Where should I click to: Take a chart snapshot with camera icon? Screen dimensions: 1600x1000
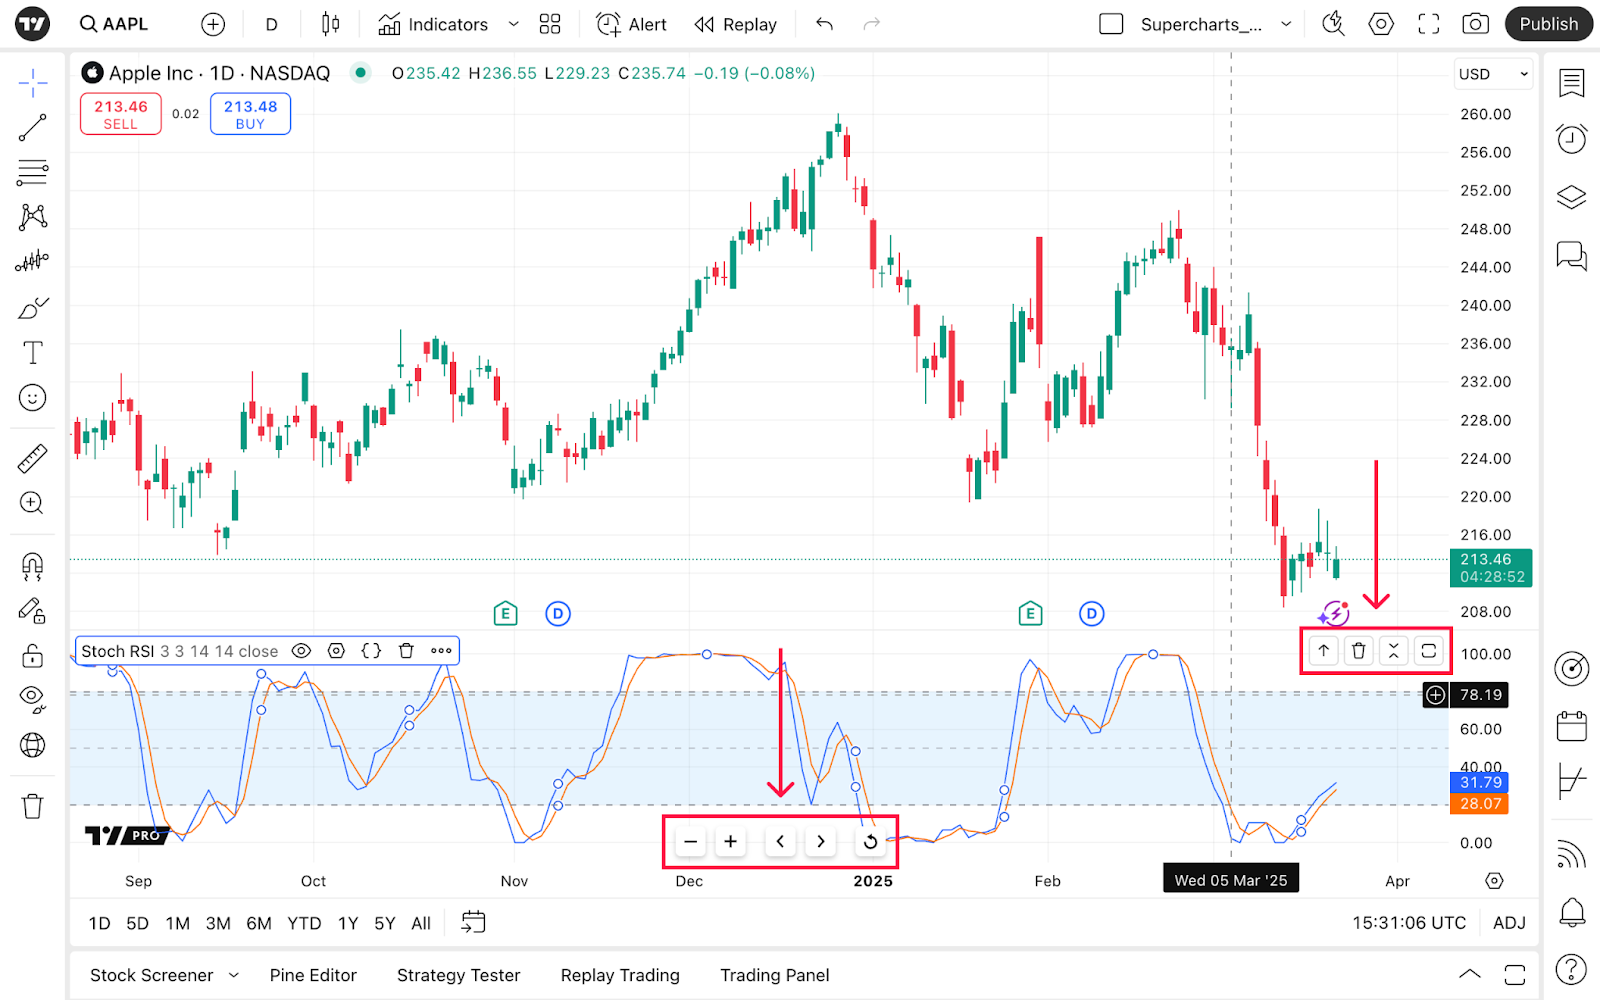click(1475, 24)
